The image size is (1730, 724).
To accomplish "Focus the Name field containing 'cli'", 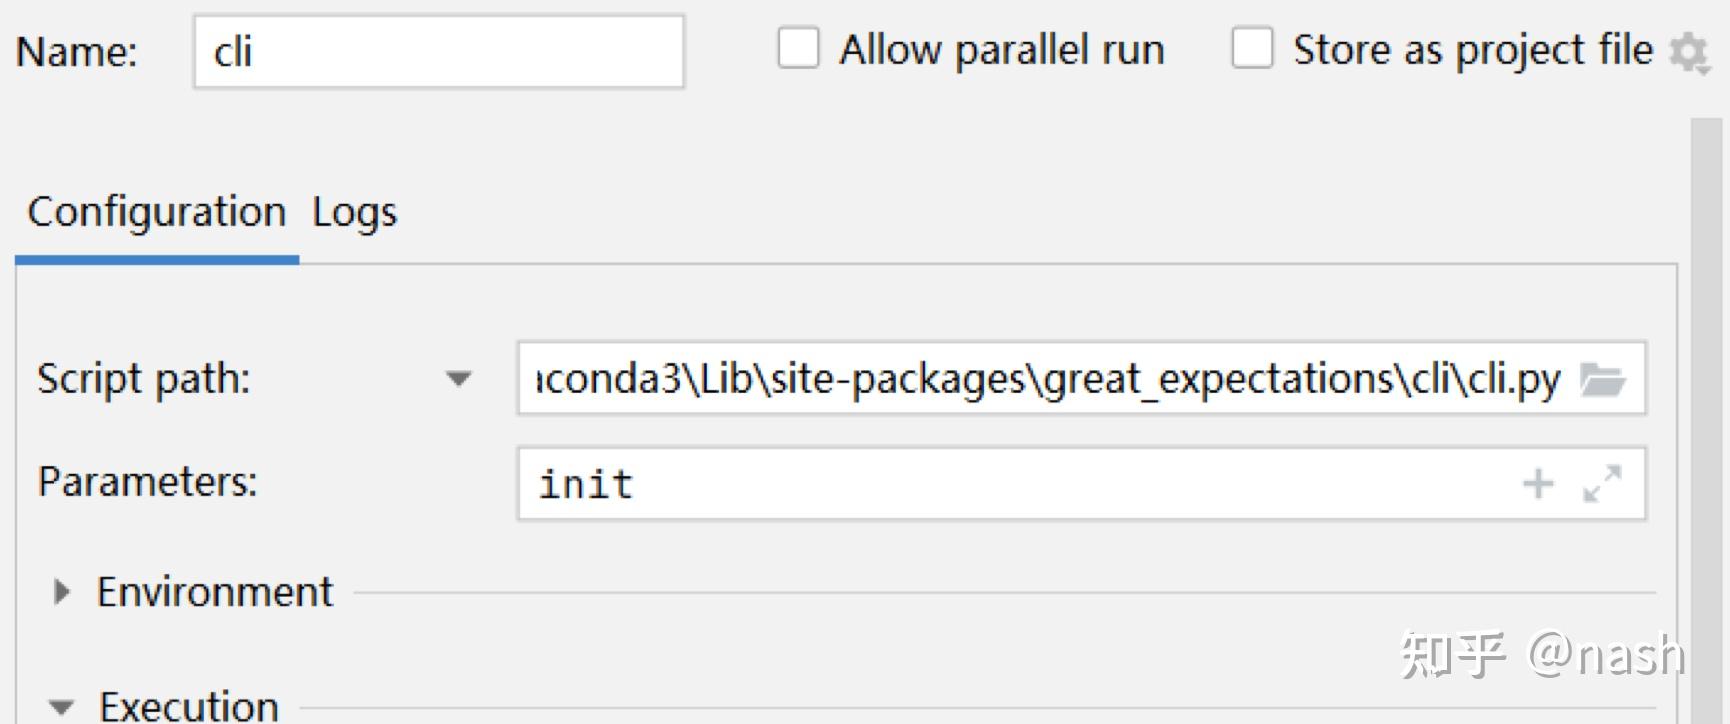I will [x=438, y=52].
